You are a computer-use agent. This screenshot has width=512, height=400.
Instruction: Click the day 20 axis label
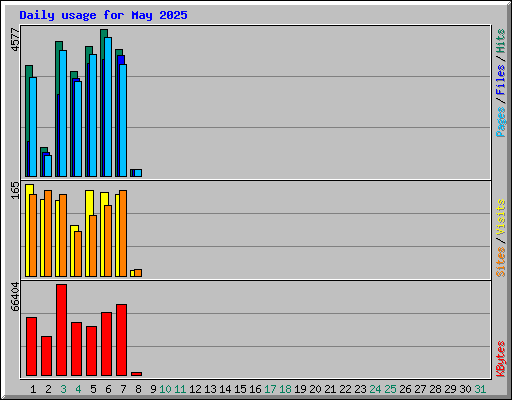315,389
